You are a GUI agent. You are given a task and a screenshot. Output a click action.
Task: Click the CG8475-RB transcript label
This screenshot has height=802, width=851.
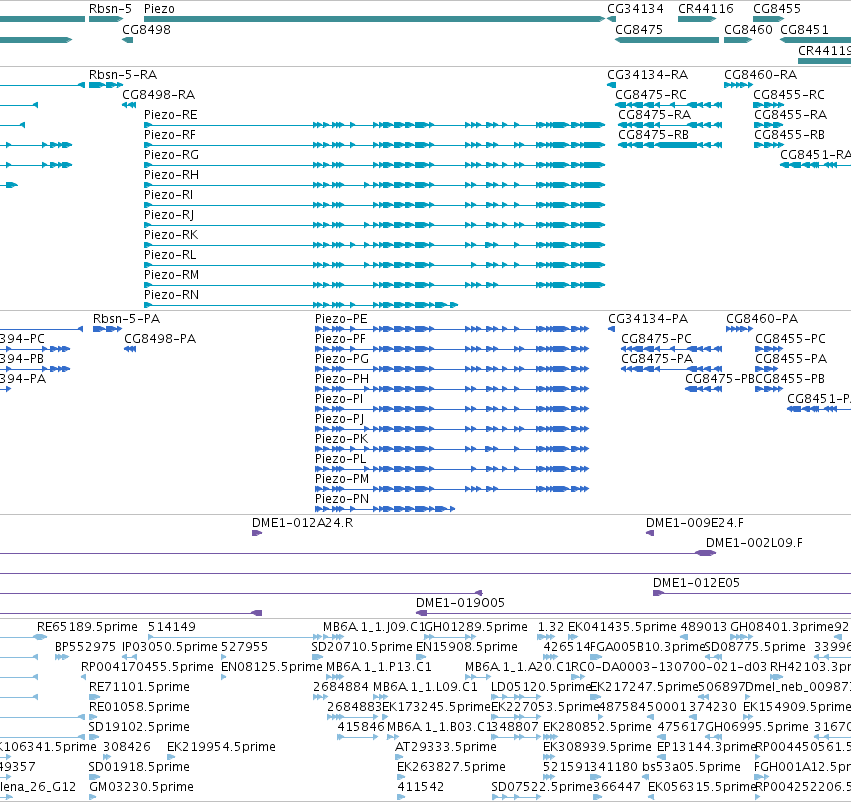(653, 135)
